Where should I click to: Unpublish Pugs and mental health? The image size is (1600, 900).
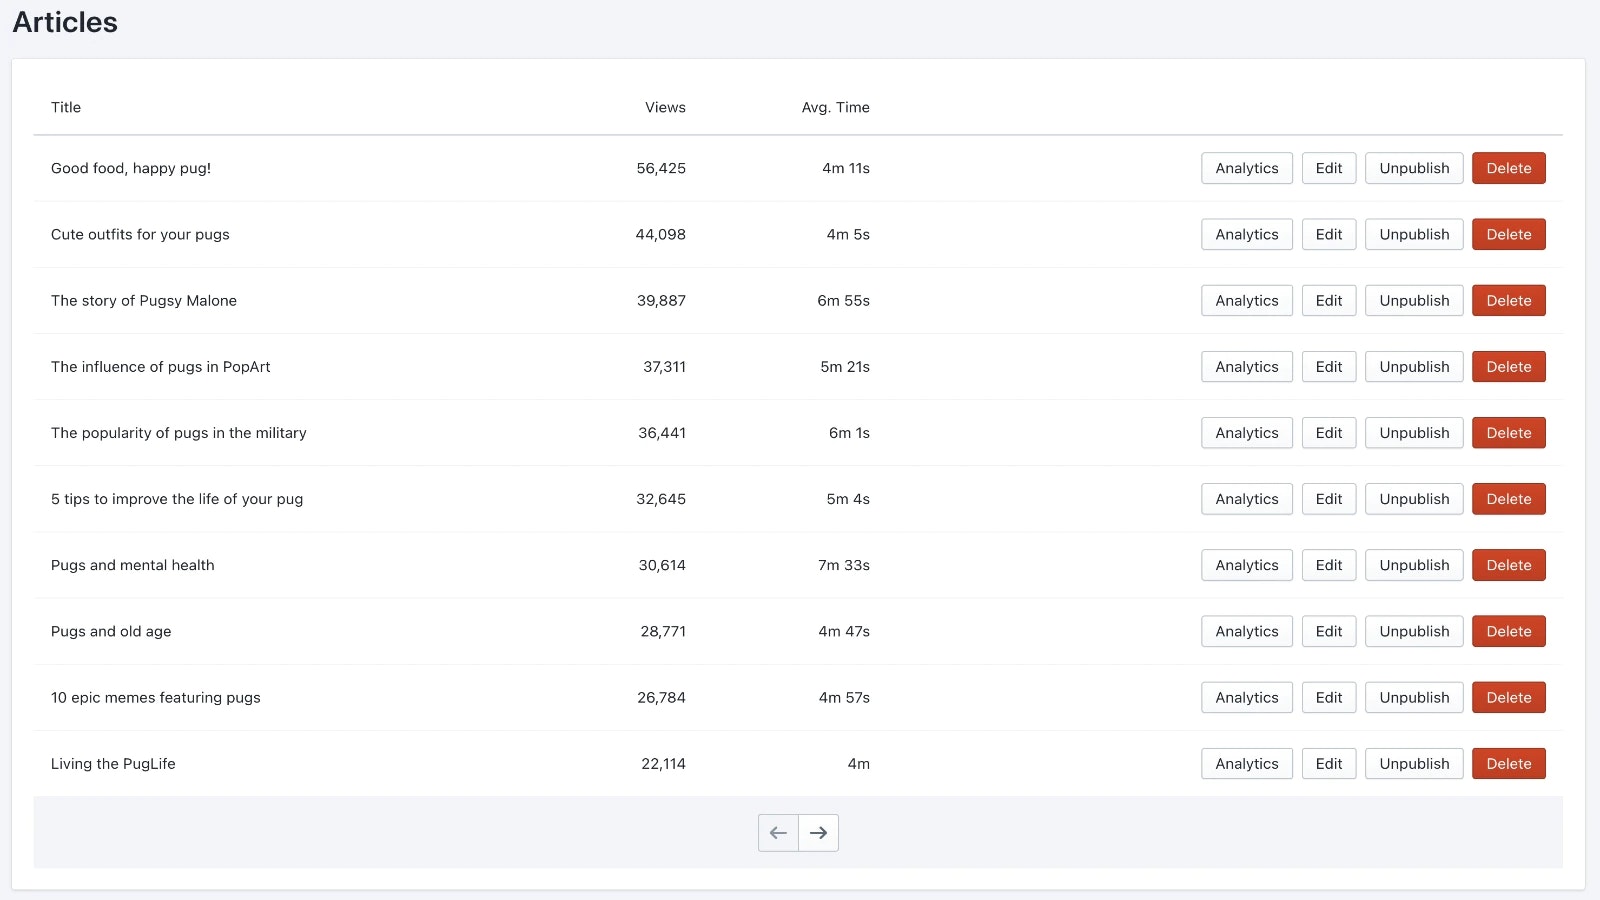pos(1414,565)
